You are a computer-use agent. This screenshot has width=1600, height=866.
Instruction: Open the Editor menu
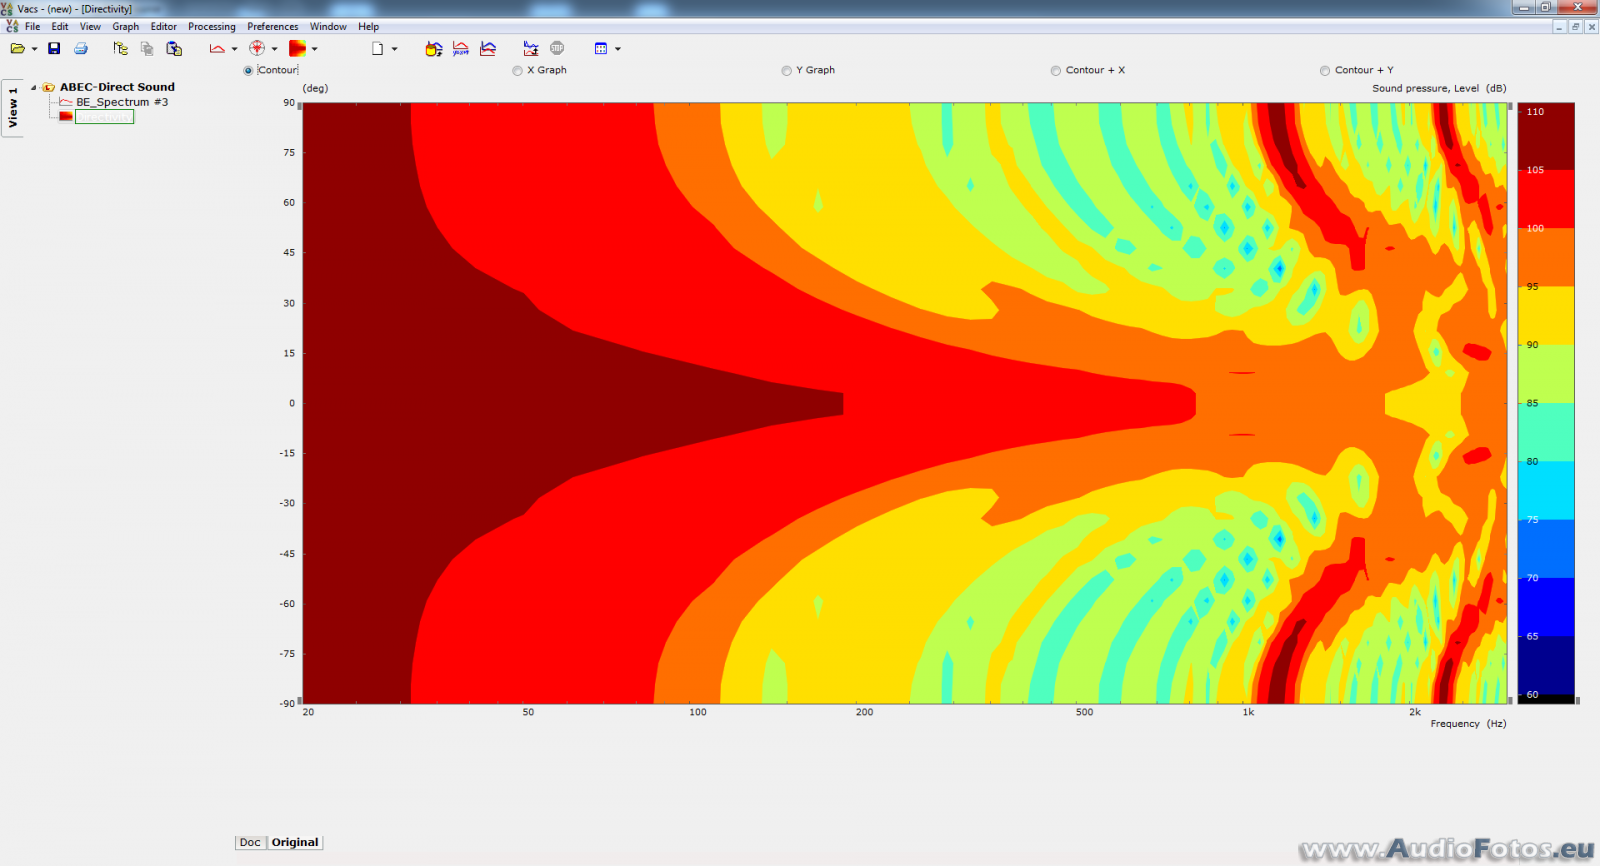[x=164, y=27]
